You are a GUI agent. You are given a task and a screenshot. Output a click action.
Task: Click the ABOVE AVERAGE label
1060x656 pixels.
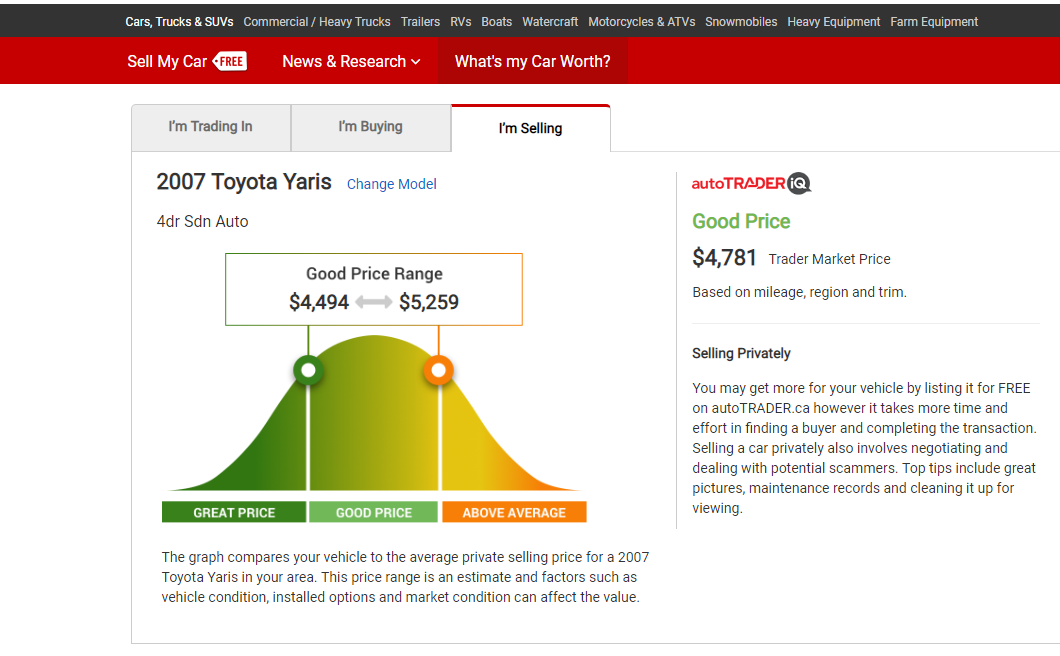[514, 513]
